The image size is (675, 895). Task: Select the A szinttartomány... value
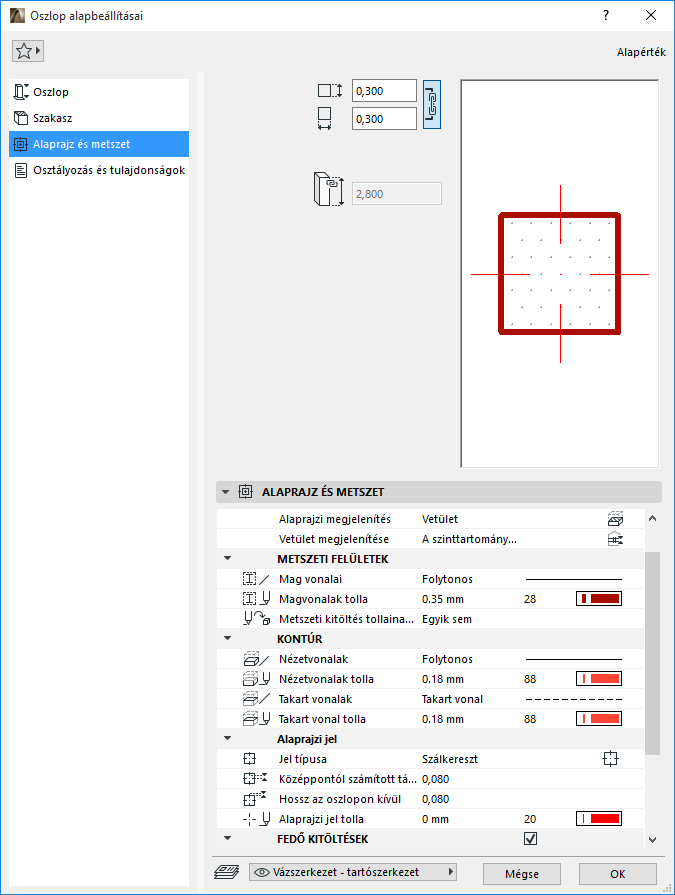(x=469, y=539)
